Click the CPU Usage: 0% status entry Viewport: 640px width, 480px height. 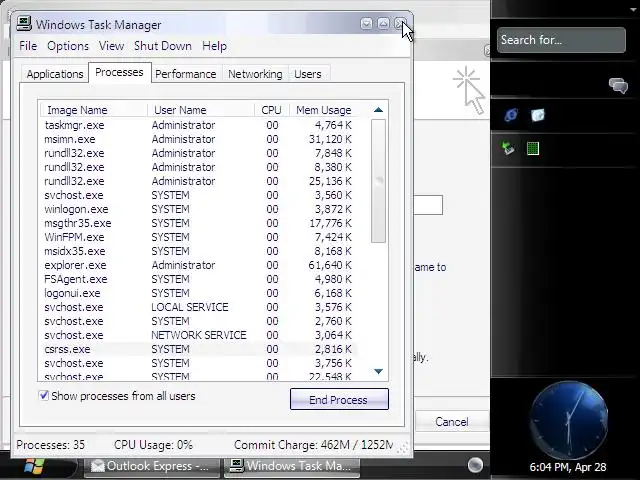153,444
